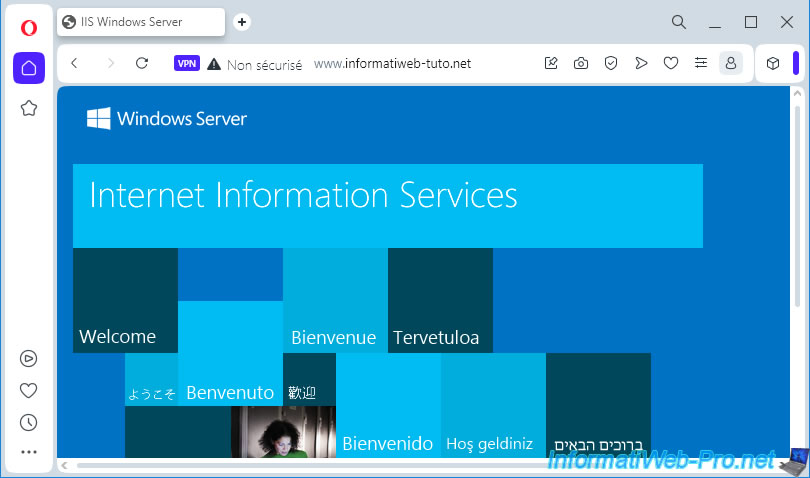
Task: Click the Hoş geldiniz tile
Action: tap(493, 405)
